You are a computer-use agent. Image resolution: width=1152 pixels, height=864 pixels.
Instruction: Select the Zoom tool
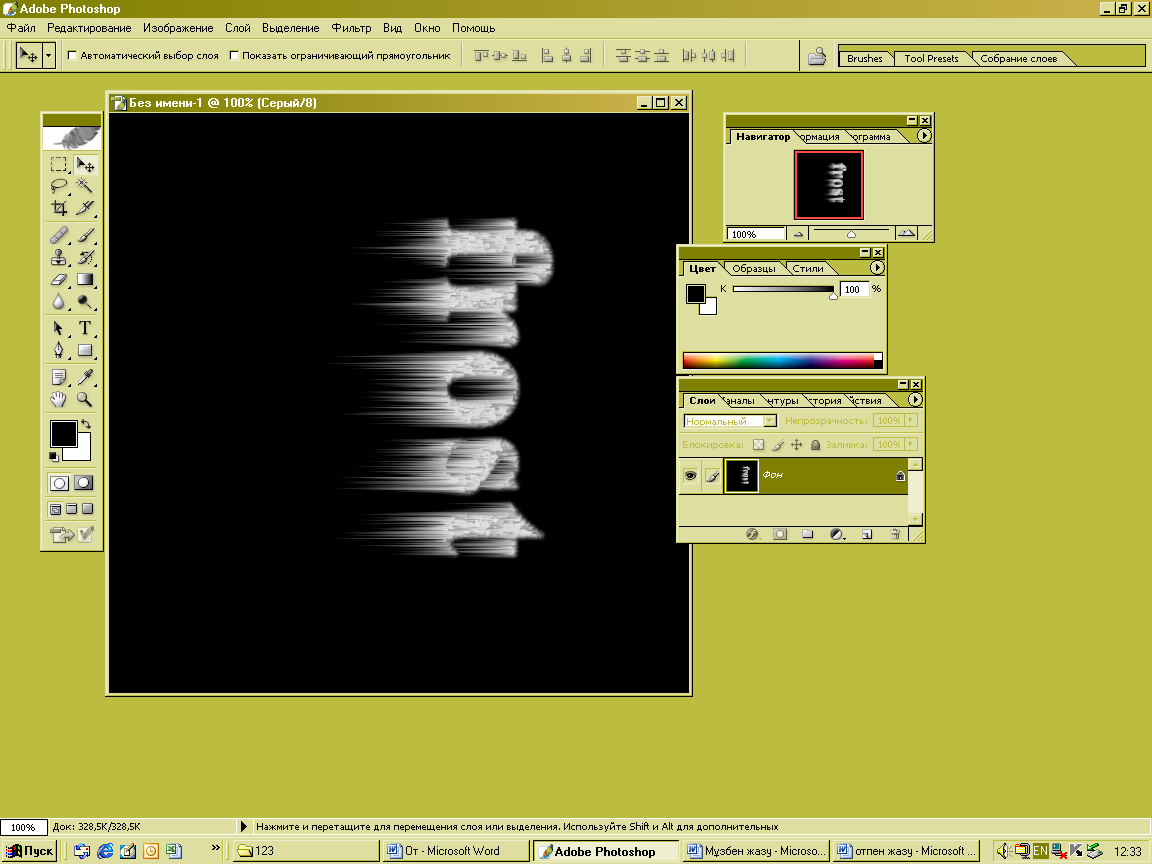click(x=85, y=400)
